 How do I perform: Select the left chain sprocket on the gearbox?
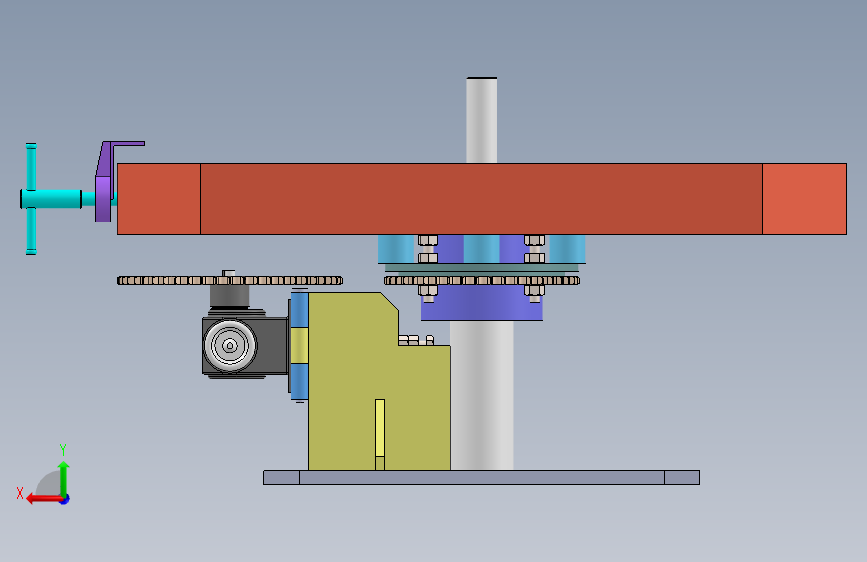[229, 280]
